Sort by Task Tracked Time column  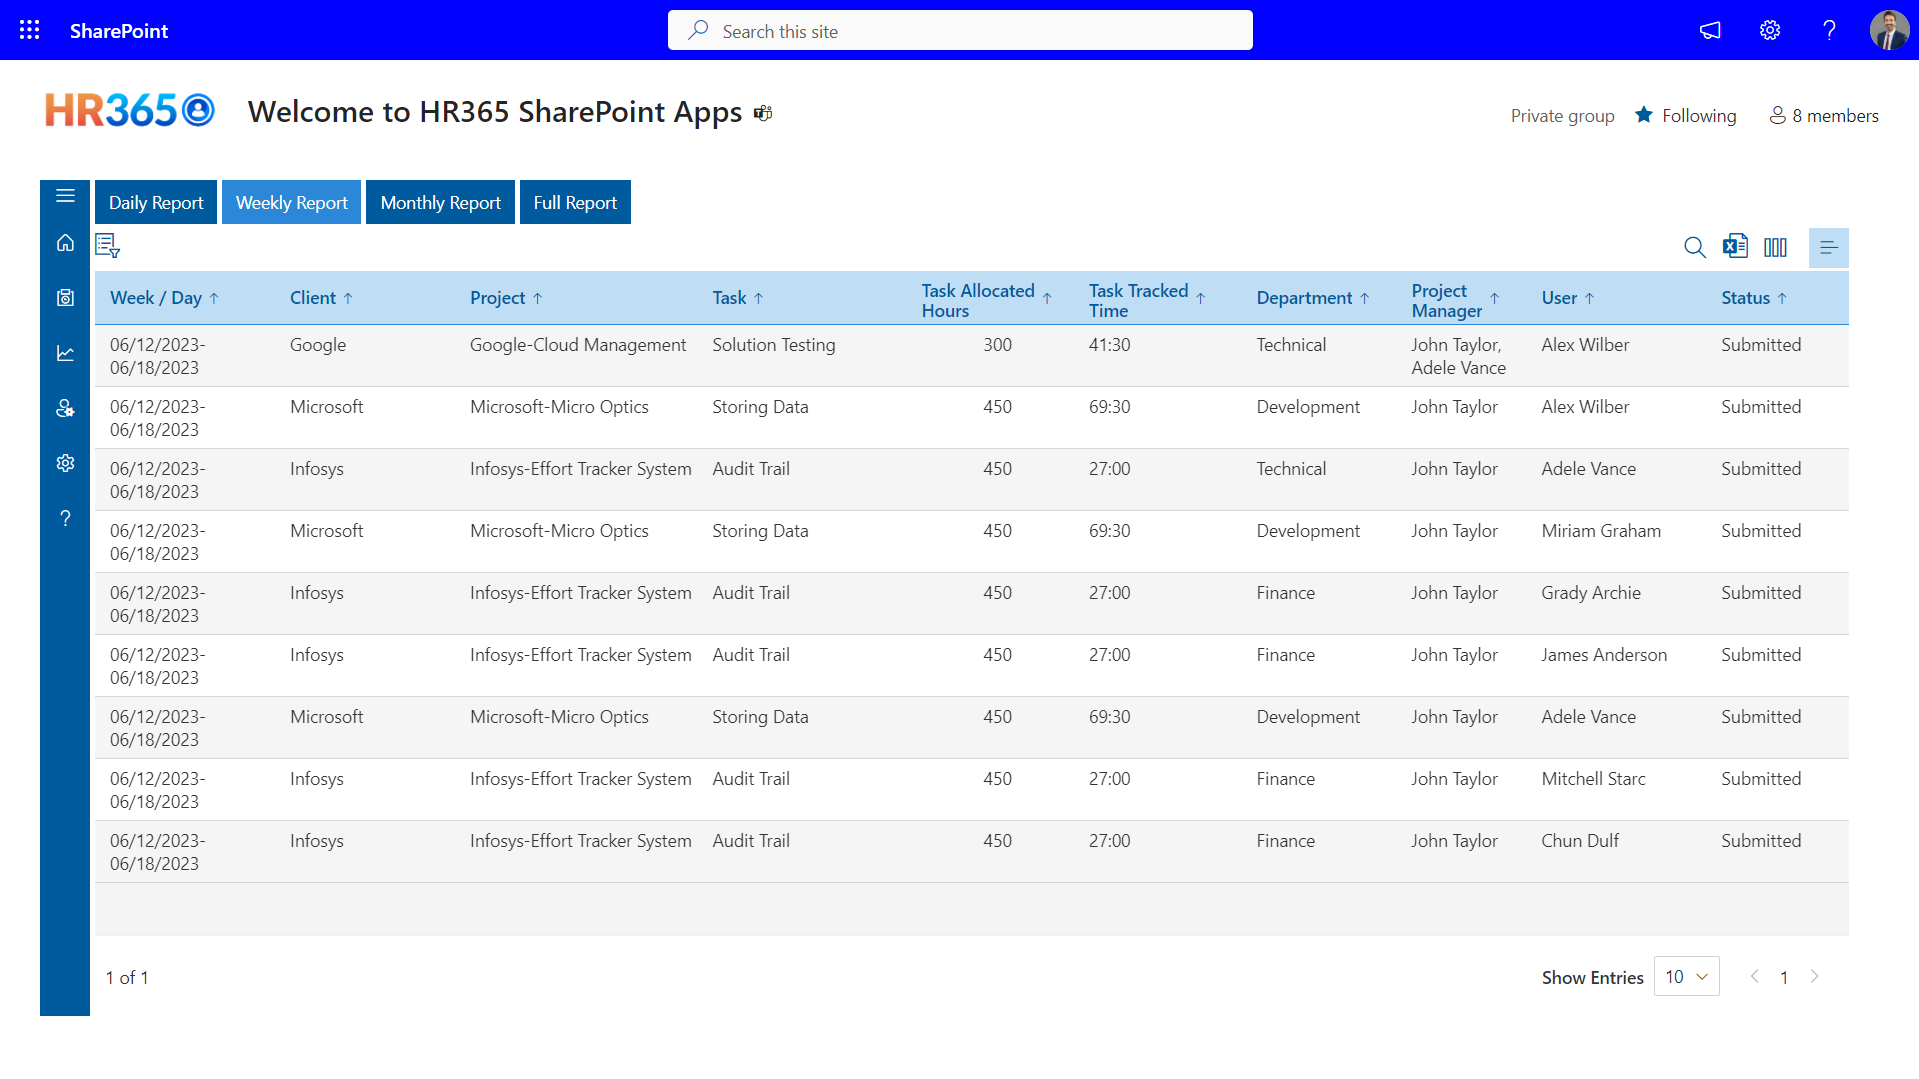pos(1148,300)
